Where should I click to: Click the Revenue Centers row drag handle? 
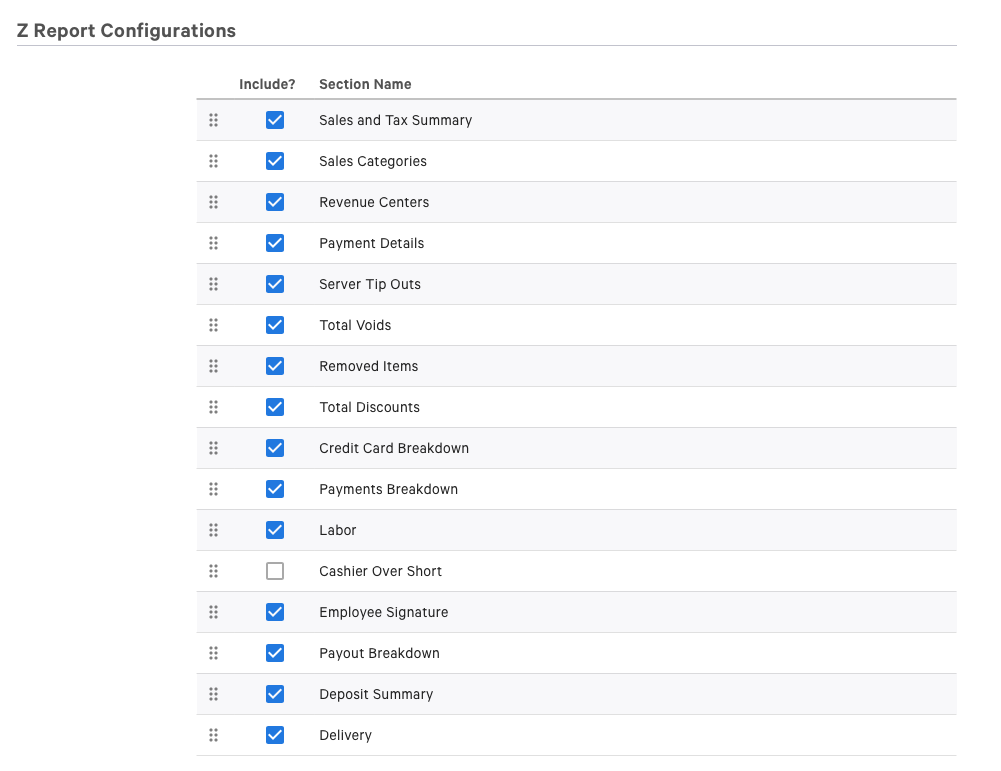(213, 202)
